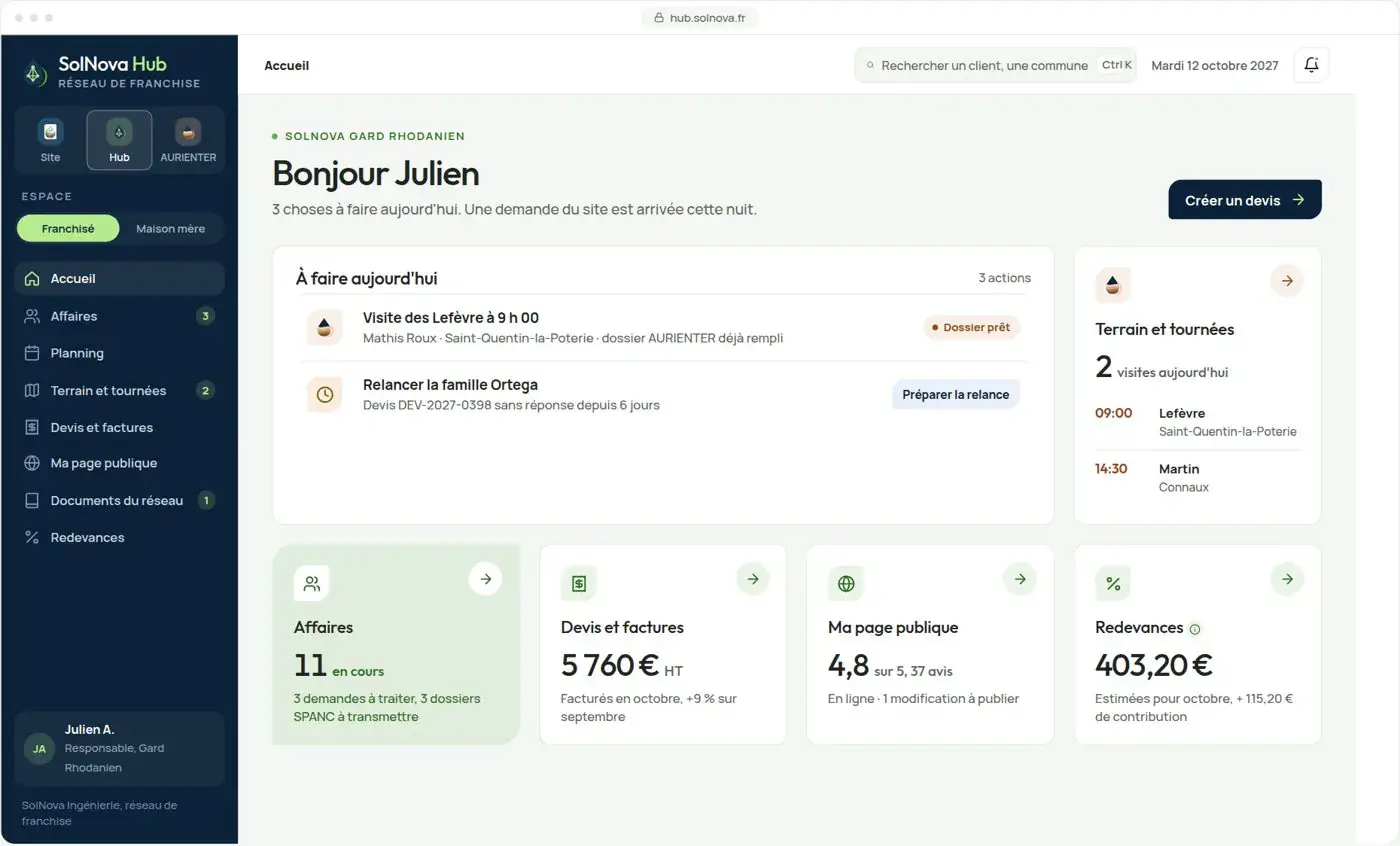
Task: Select the Hub app tile
Action: click(119, 140)
